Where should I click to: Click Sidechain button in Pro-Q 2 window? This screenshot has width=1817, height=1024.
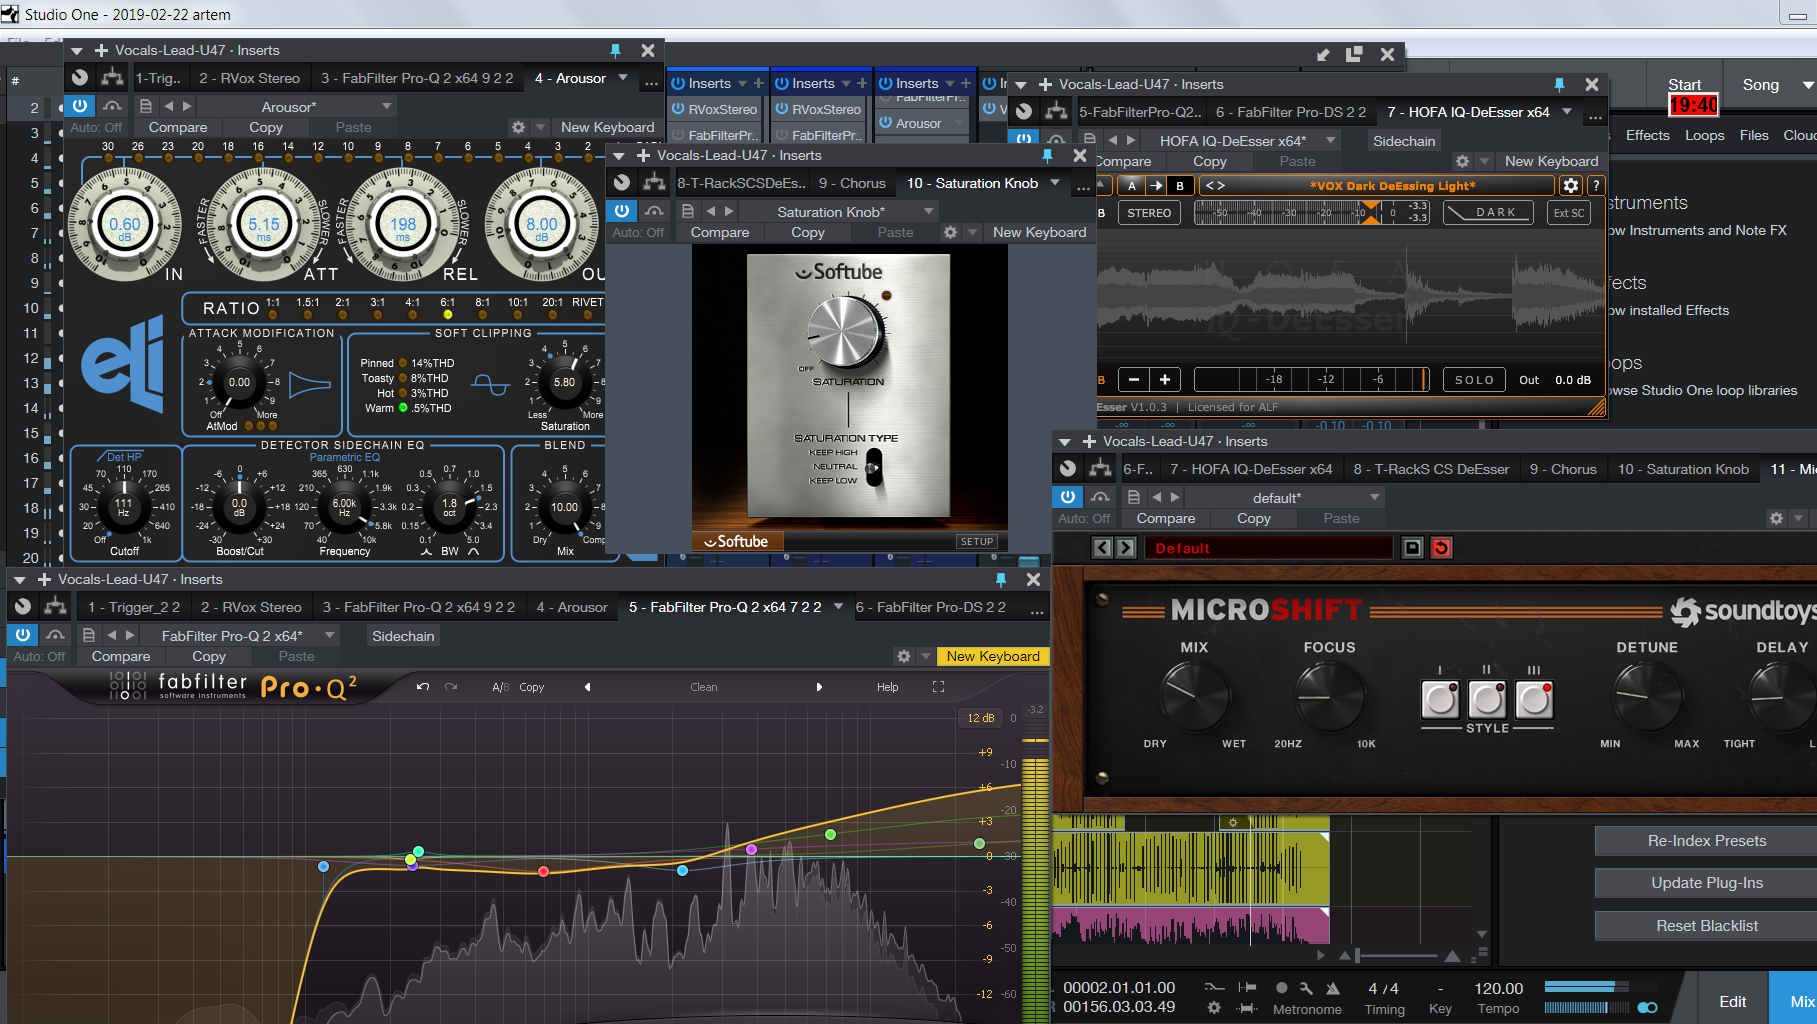[403, 636]
